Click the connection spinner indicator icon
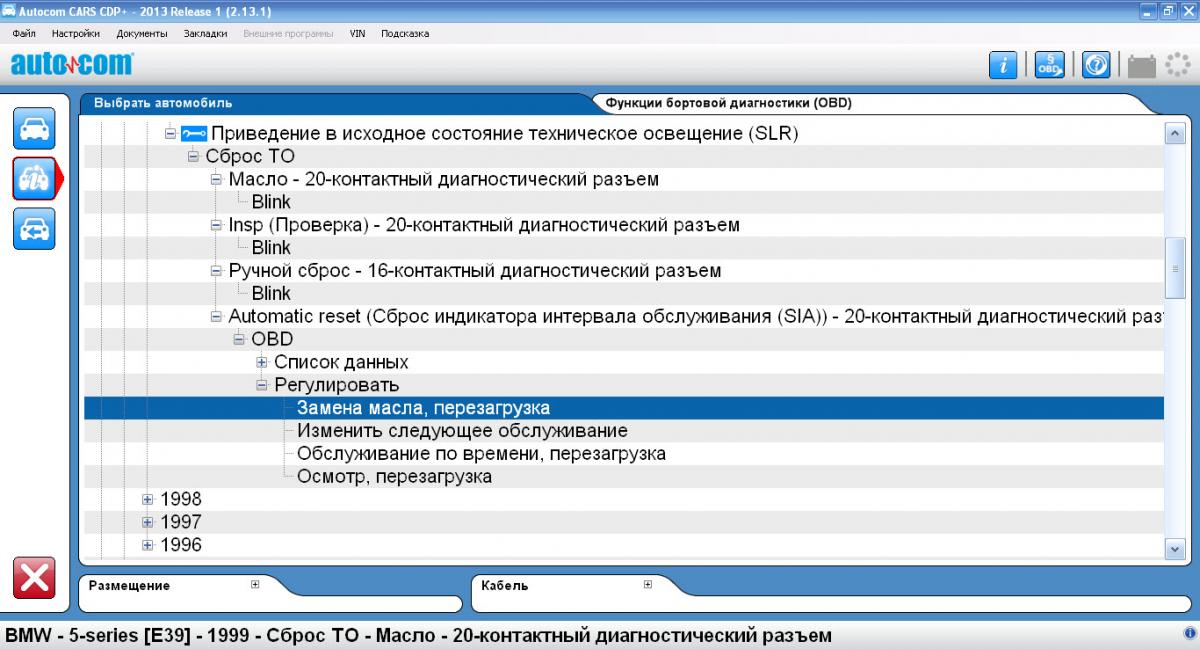 point(1176,65)
